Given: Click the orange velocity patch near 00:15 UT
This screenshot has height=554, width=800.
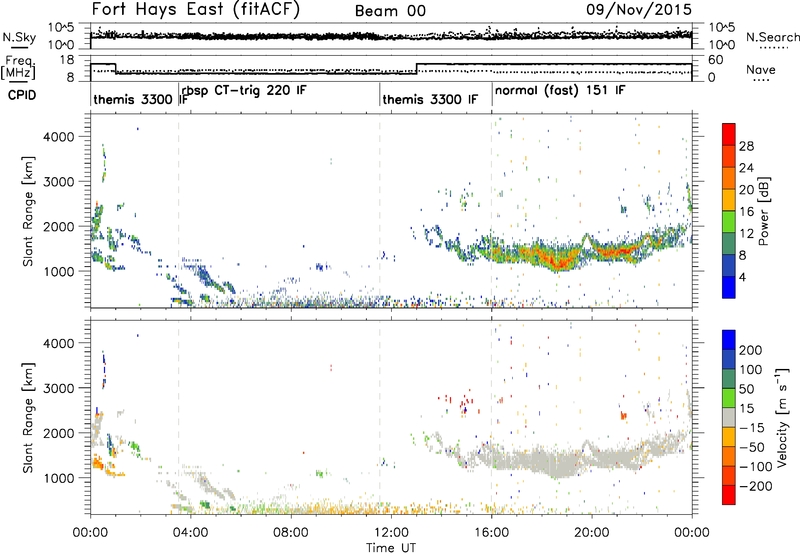Looking at the screenshot, I should (x=97, y=464).
